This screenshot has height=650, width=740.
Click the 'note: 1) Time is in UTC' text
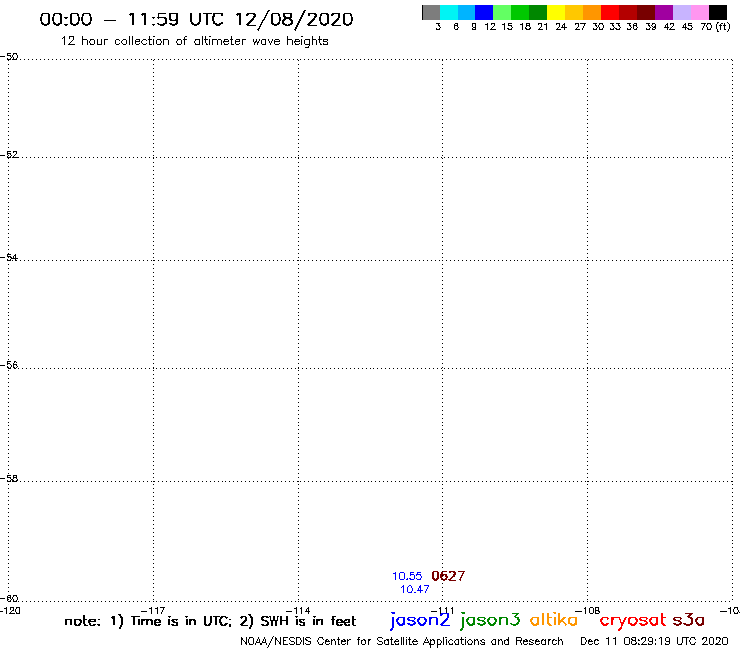pos(148,621)
